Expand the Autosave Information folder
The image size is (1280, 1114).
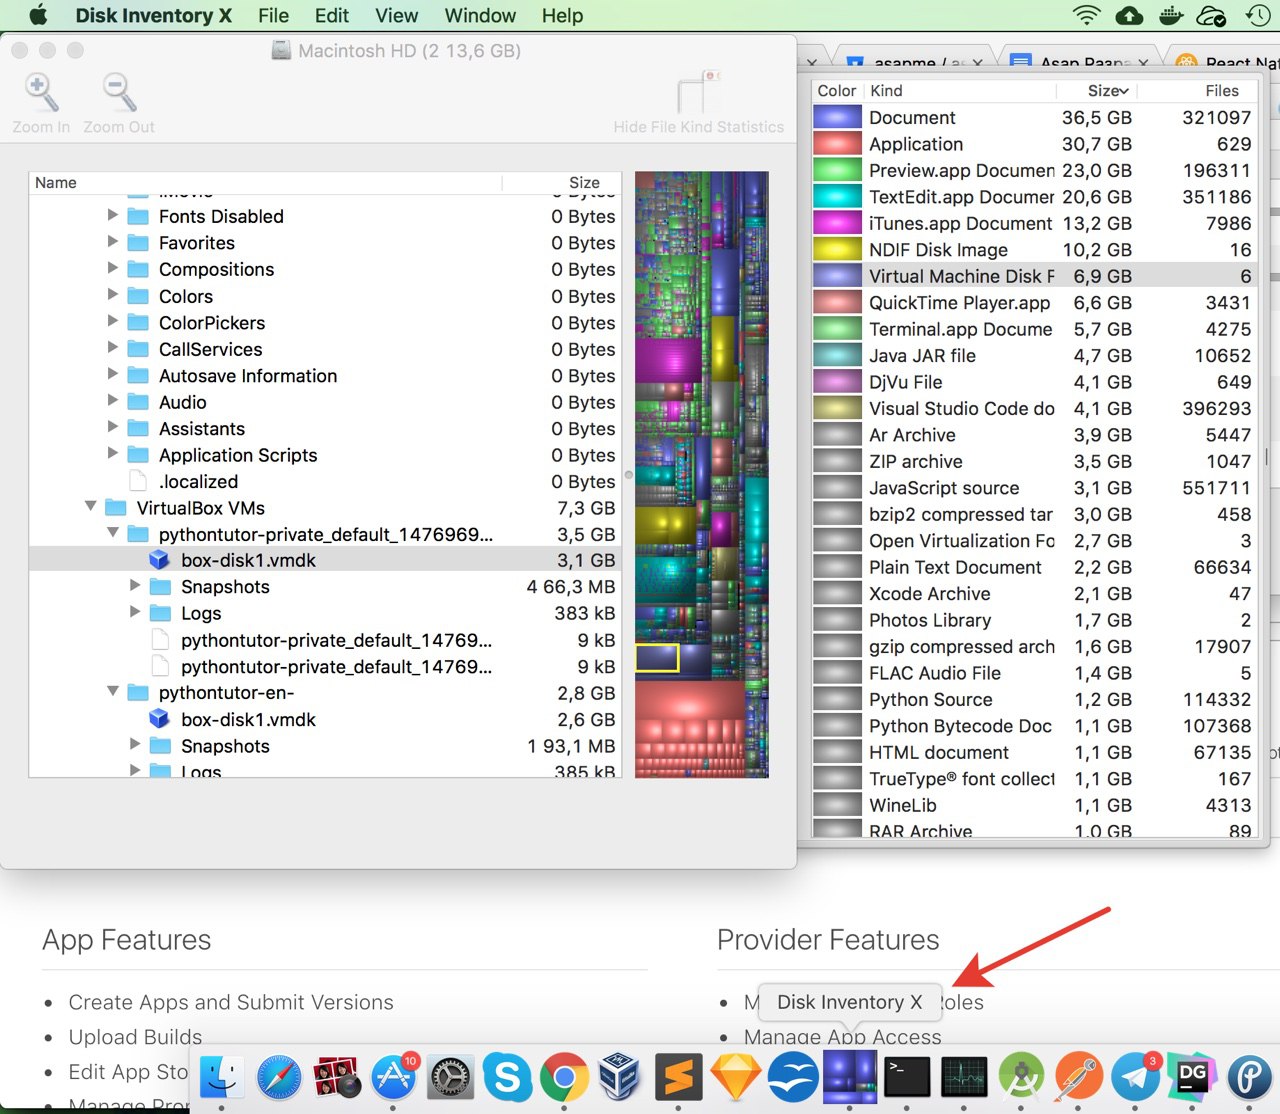pos(112,374)
